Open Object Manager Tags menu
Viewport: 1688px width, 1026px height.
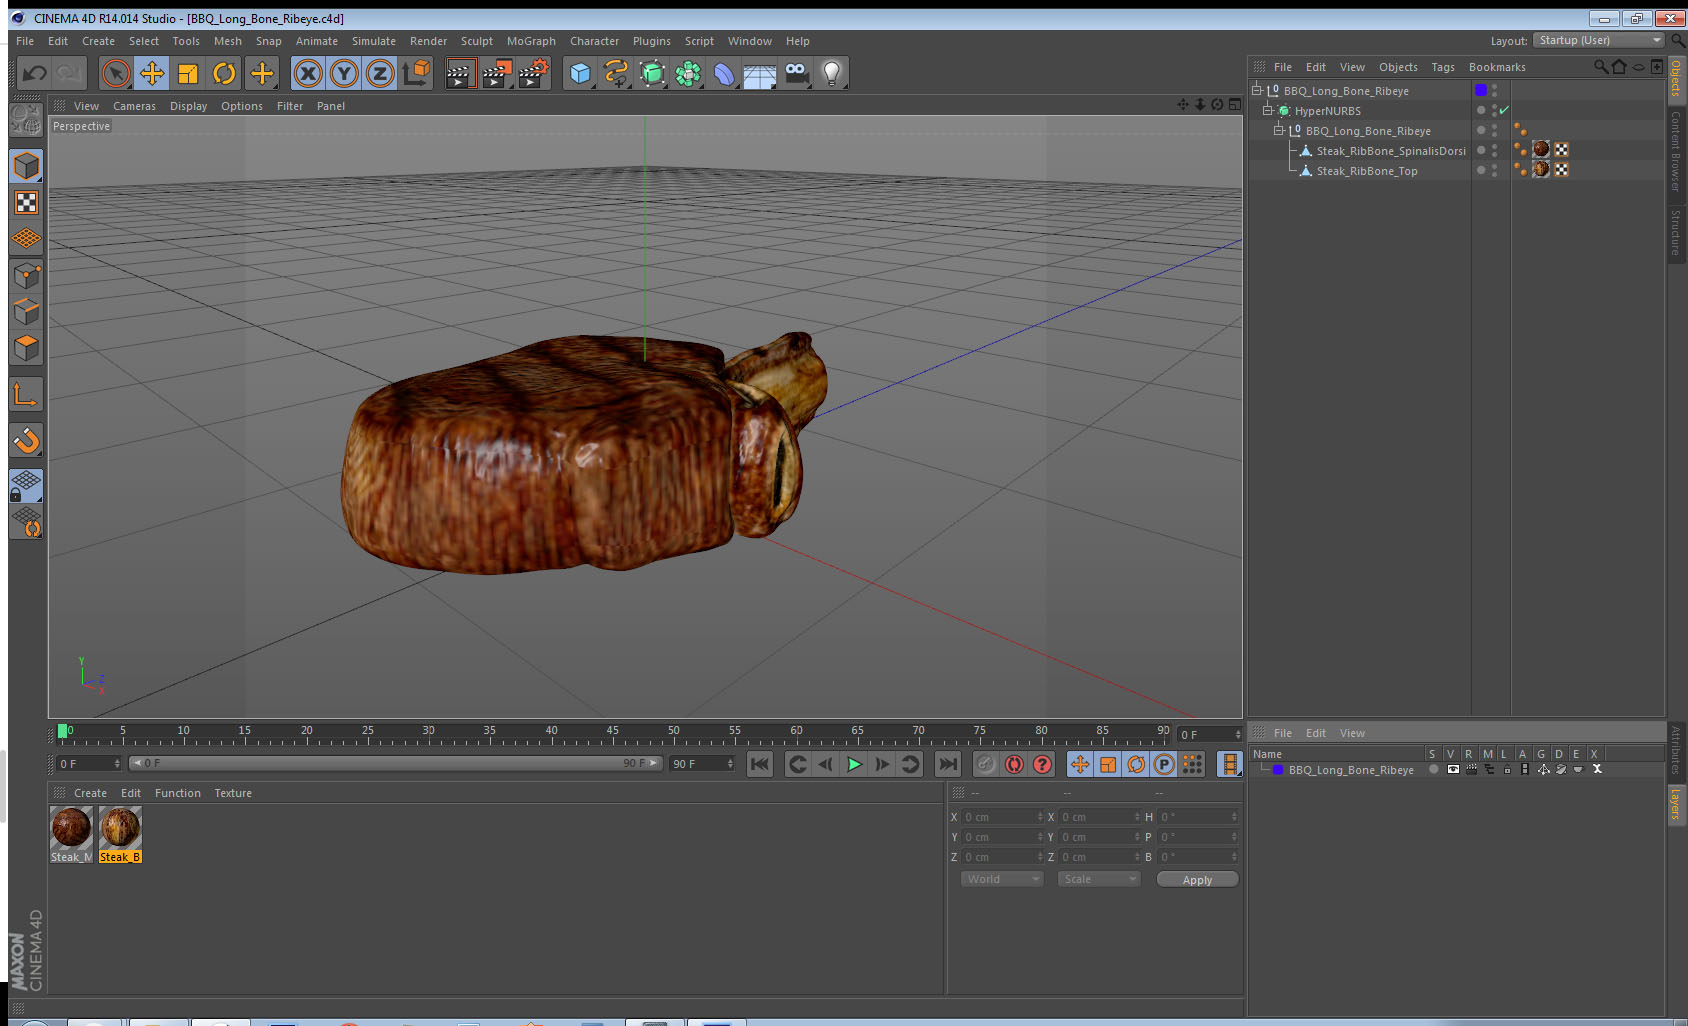[1442, 67]
